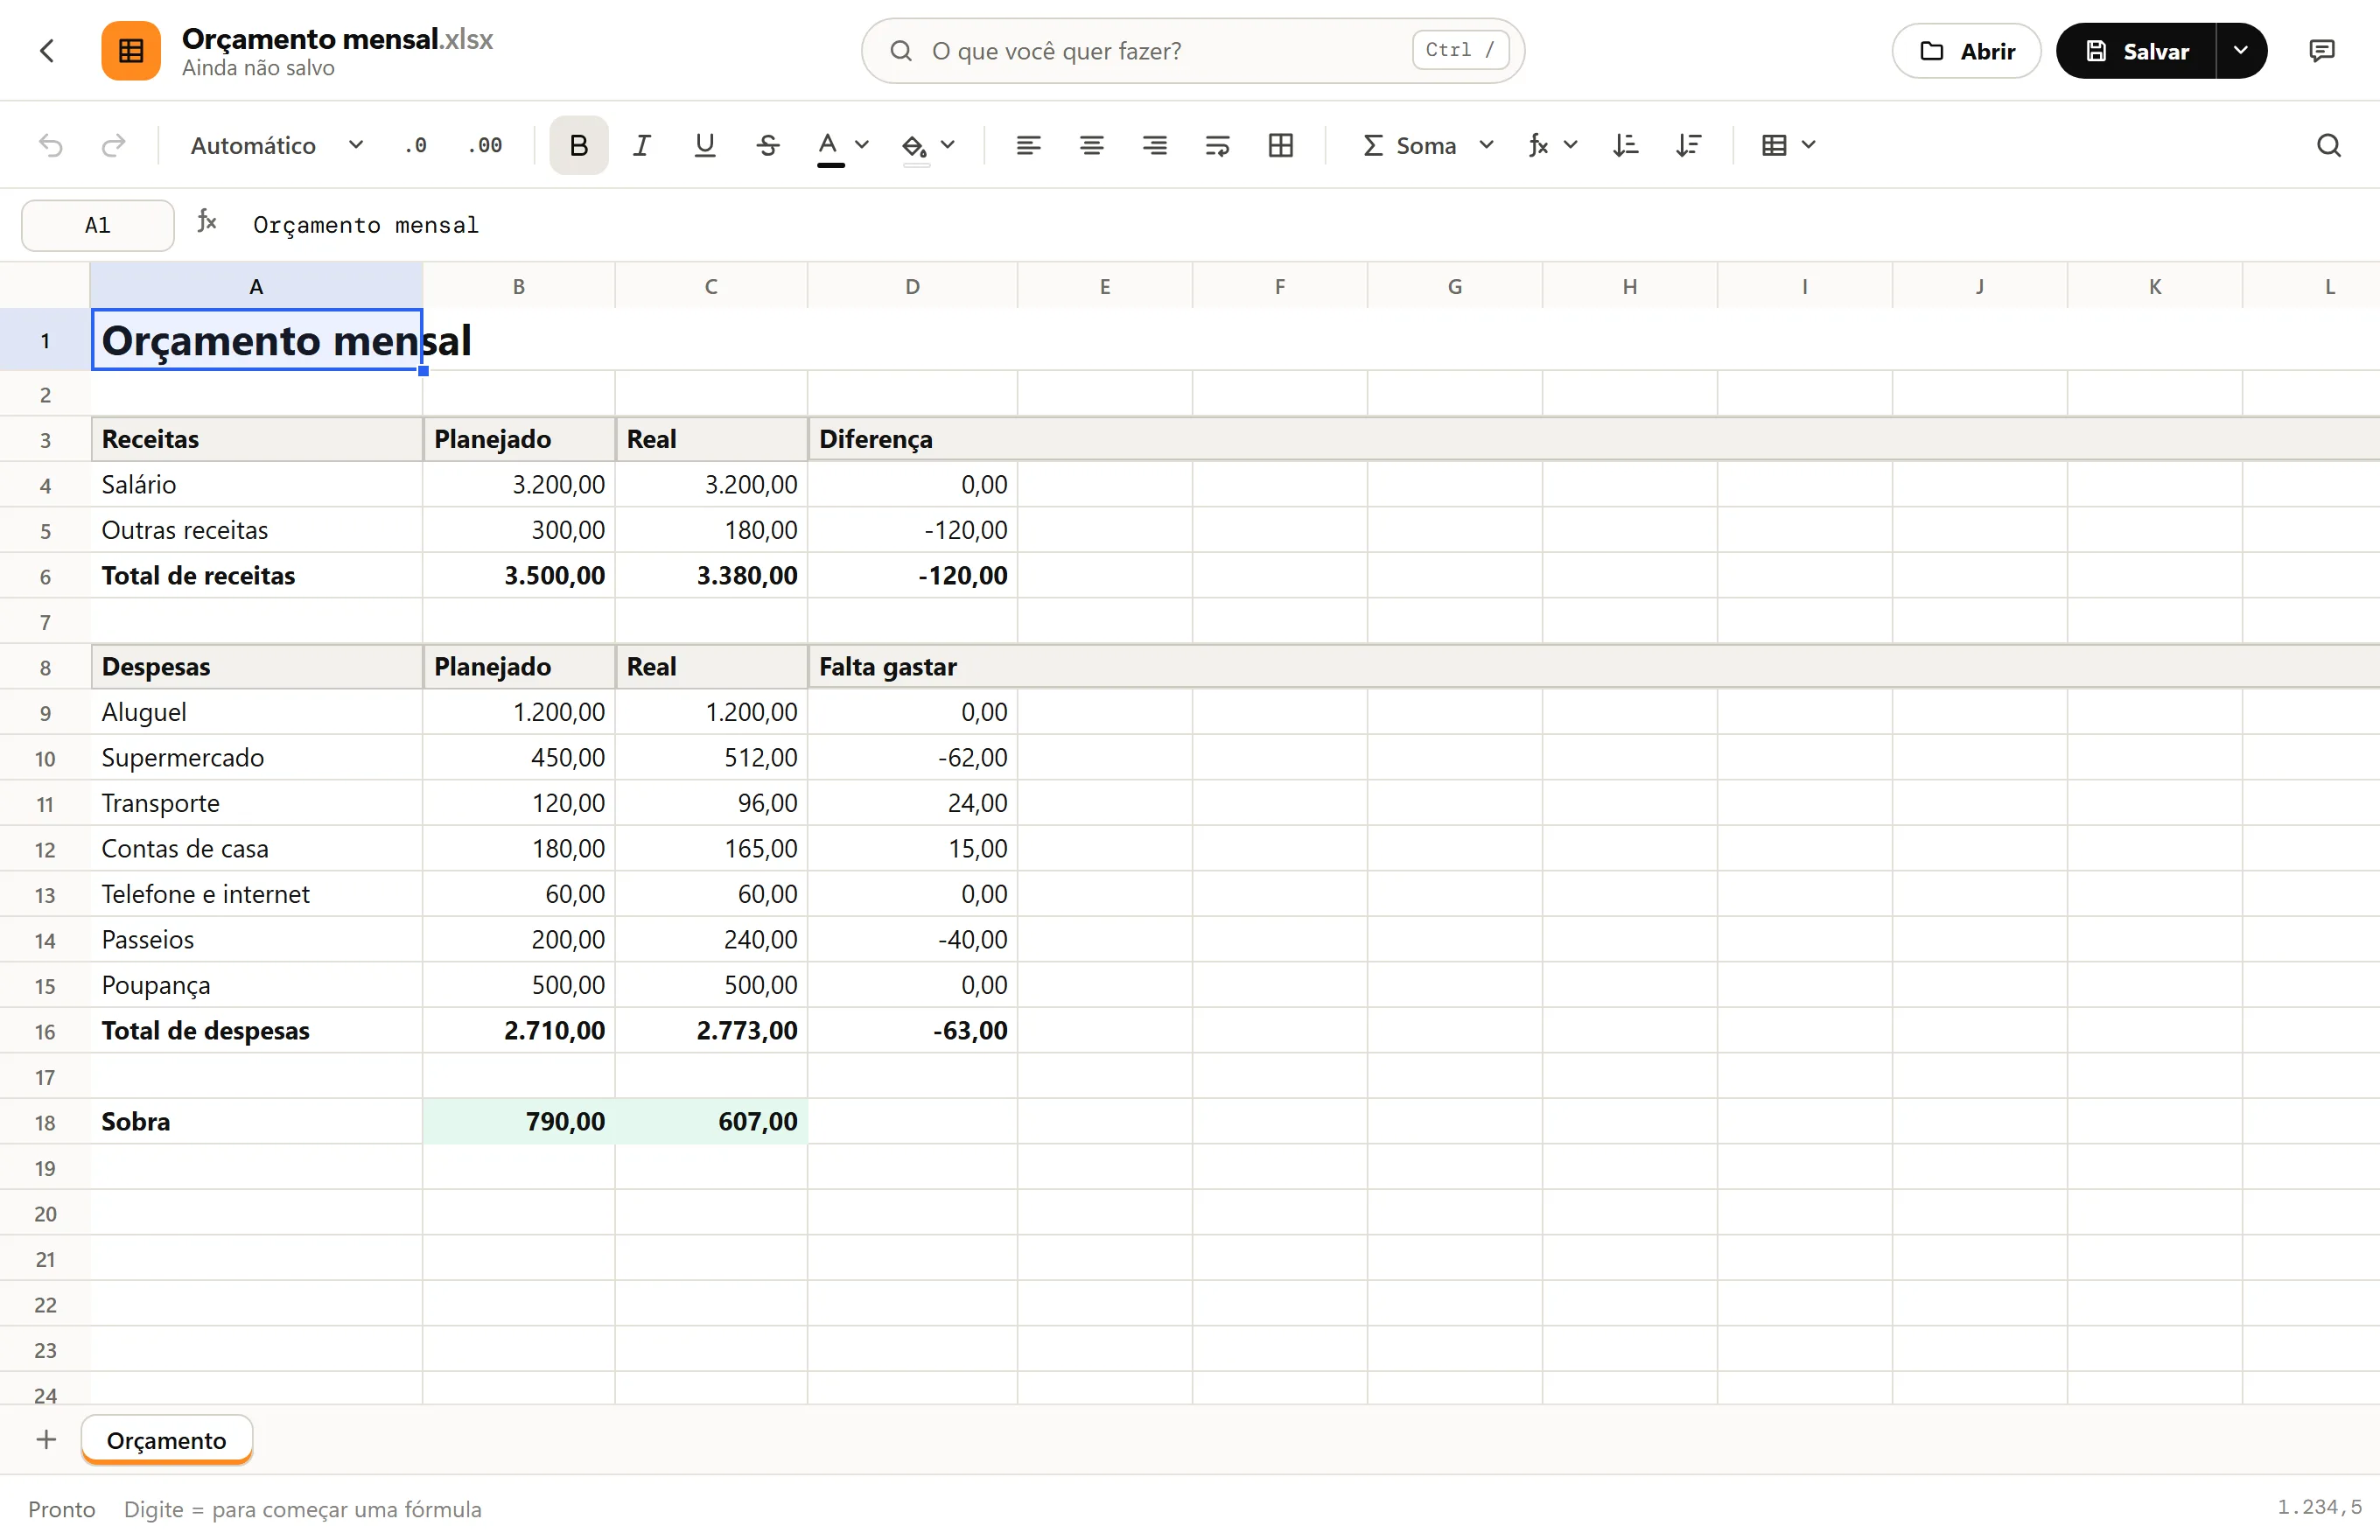Open the comments panel icon
The width and height of the screenshot is (2380, 1540).
click(x=2322, y=51)
